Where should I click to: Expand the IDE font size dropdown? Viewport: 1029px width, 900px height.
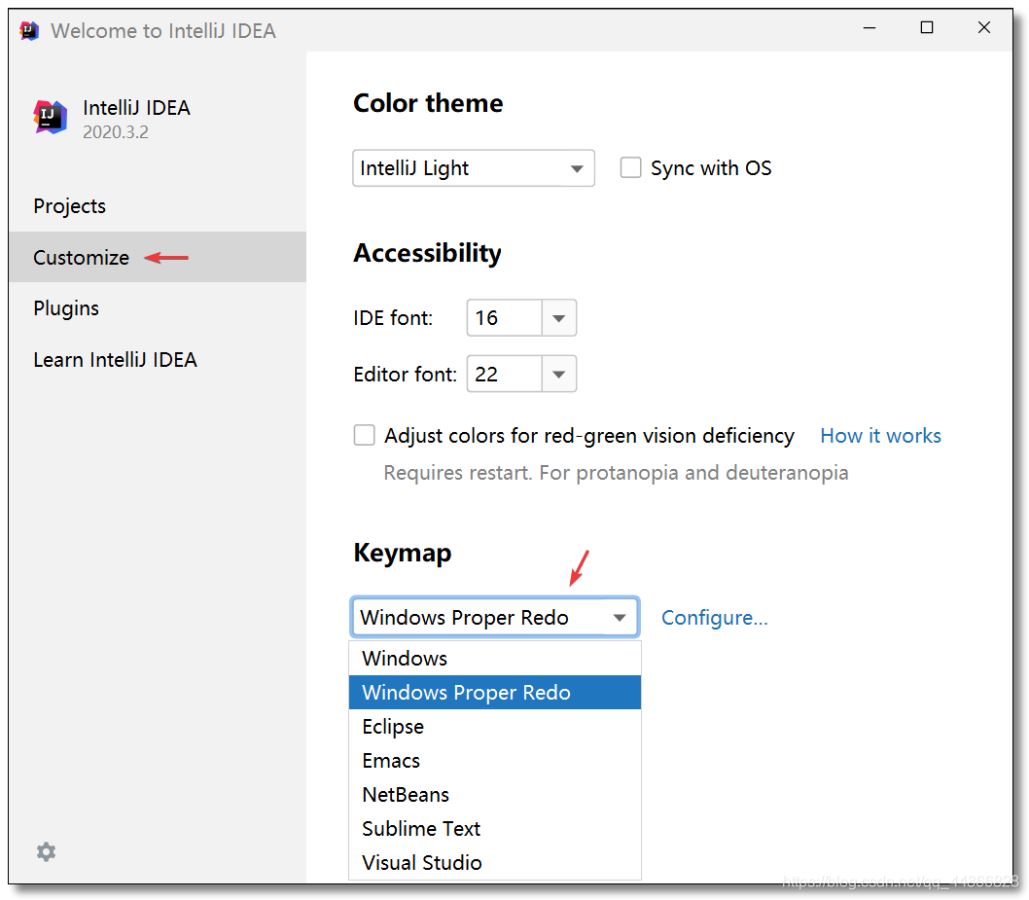(x=558, y=319)
